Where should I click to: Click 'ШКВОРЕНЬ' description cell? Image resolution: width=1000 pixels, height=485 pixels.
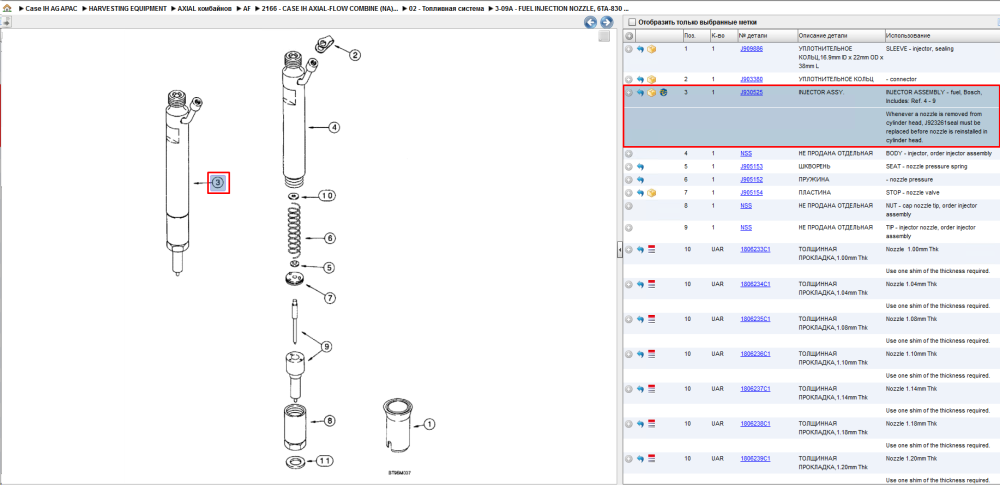(815, 167)
